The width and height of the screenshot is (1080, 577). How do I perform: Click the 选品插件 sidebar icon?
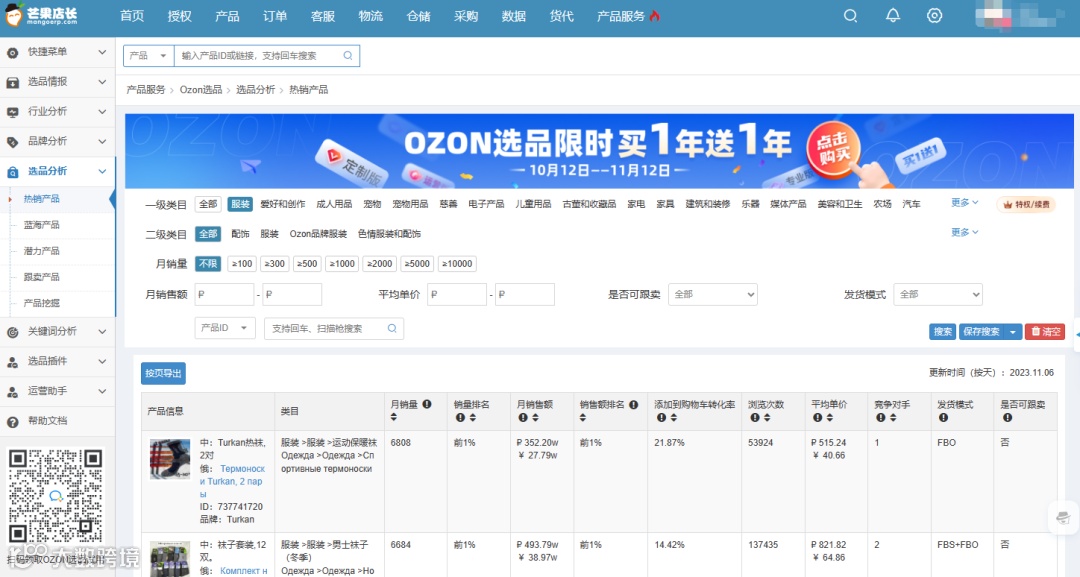(x=12, y=361)
